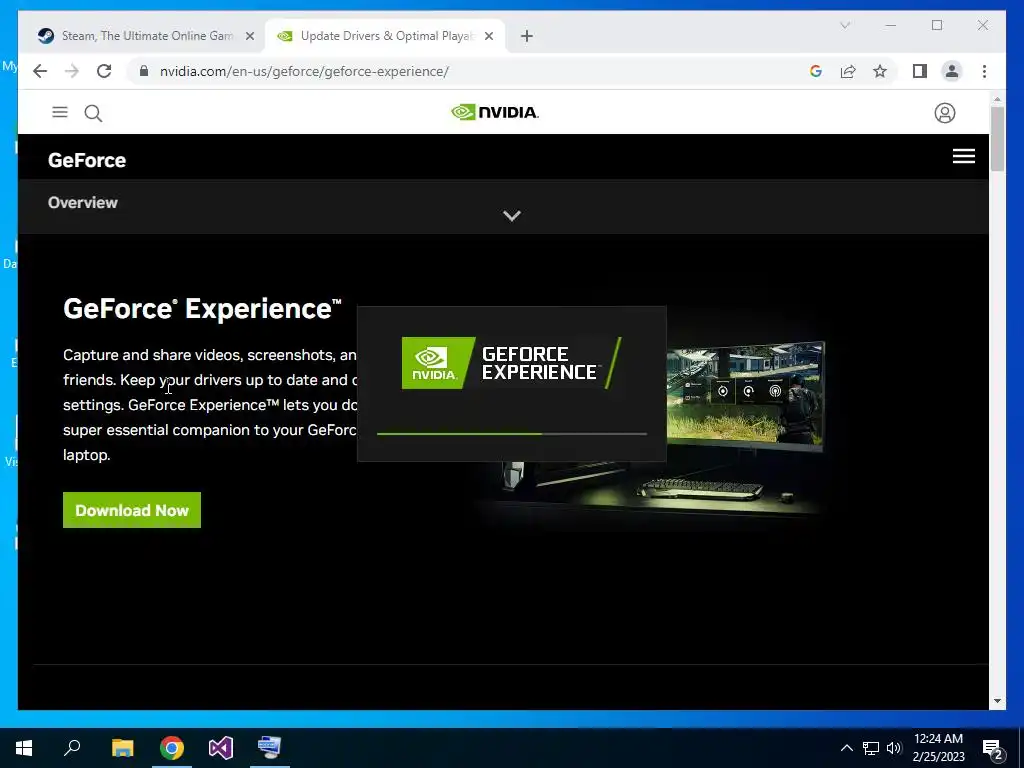1024x768 pixels.
Task: Close the Steam tab
Action: (x=249, y=36)
